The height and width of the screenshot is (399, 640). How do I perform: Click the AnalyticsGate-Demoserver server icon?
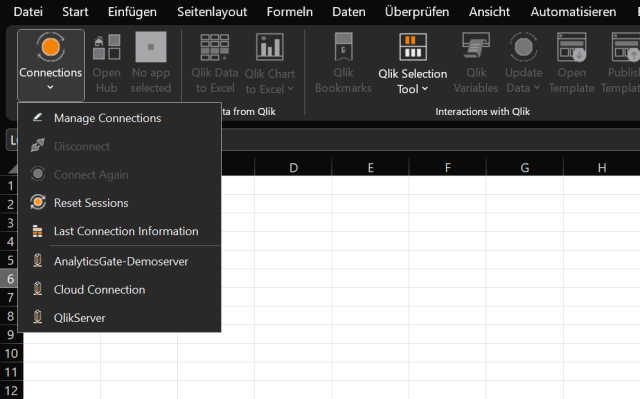pos(38,260)
